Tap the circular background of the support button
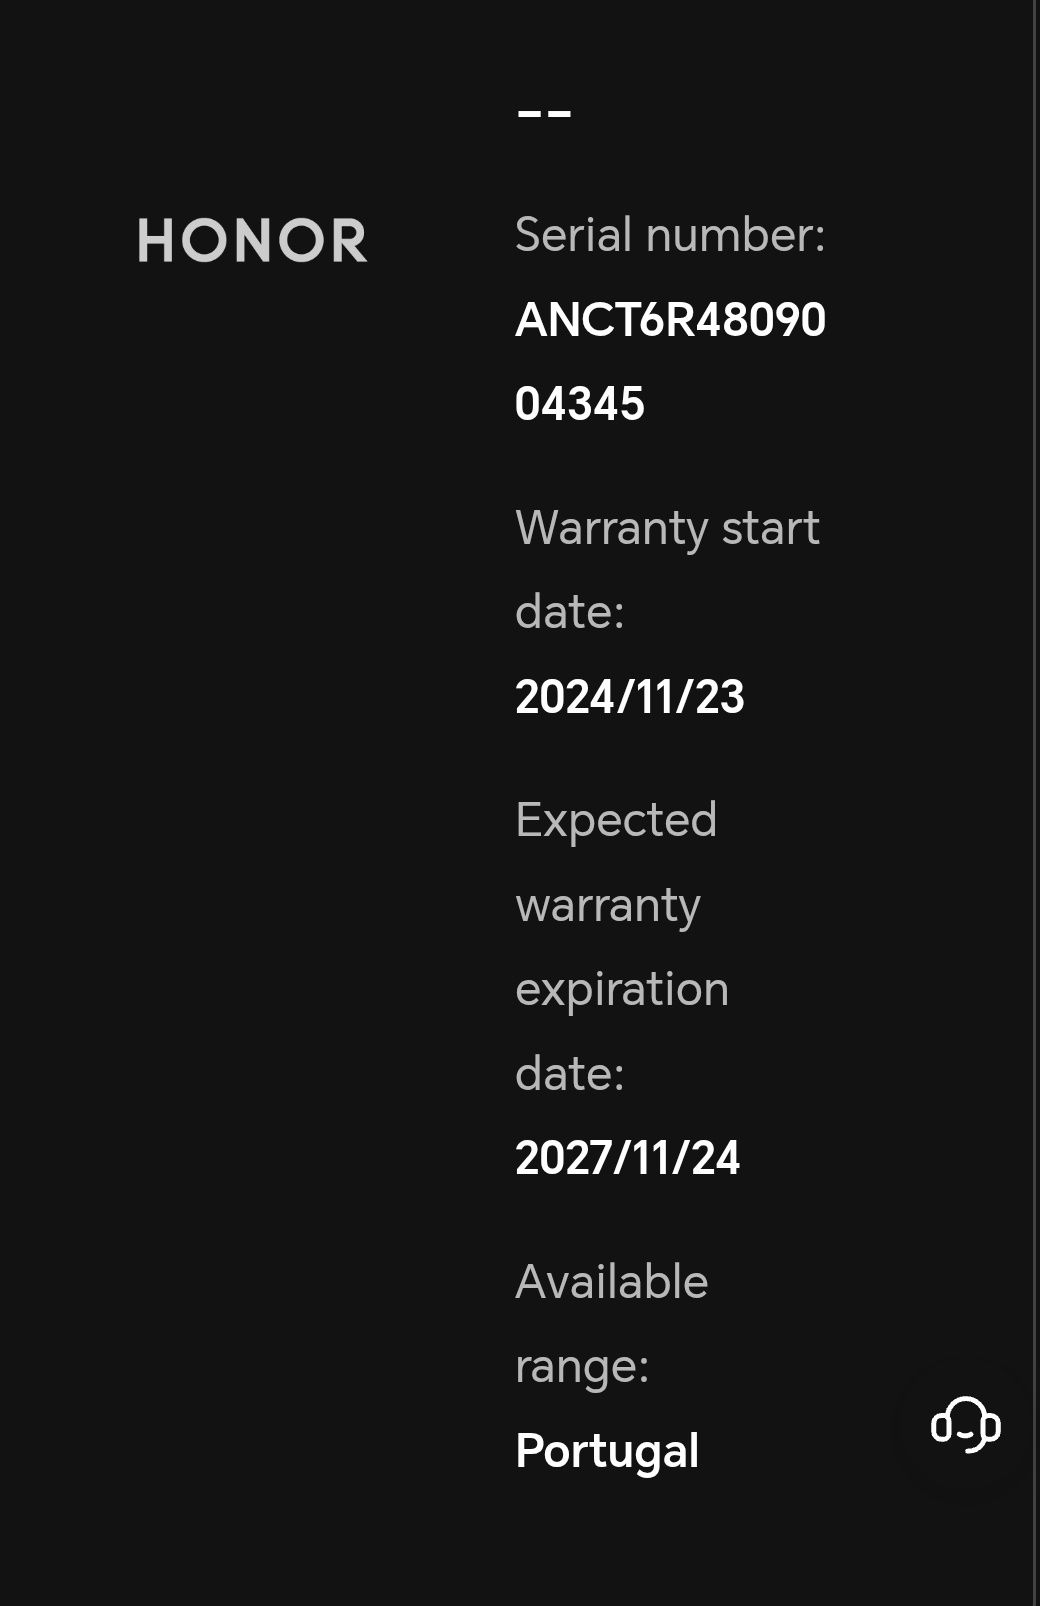The height and width of the screenshot is (1606, 1040). [965, 1424]
